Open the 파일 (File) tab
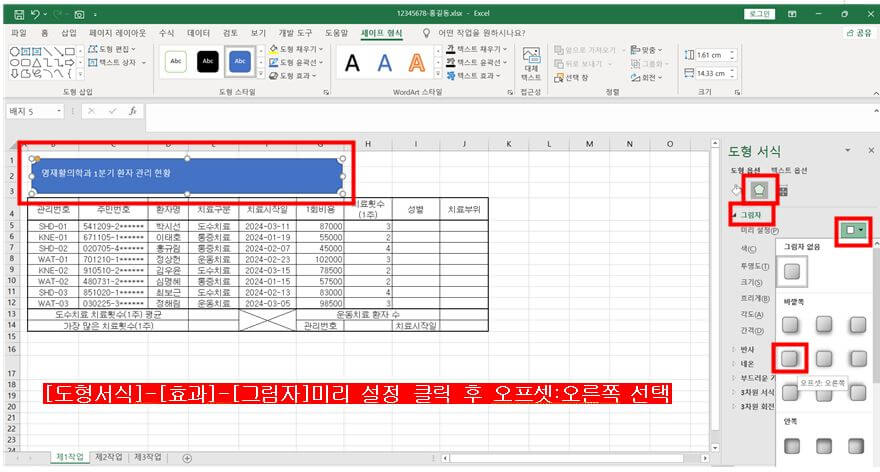Screen dimensions: 880x472 click(19, 33)
